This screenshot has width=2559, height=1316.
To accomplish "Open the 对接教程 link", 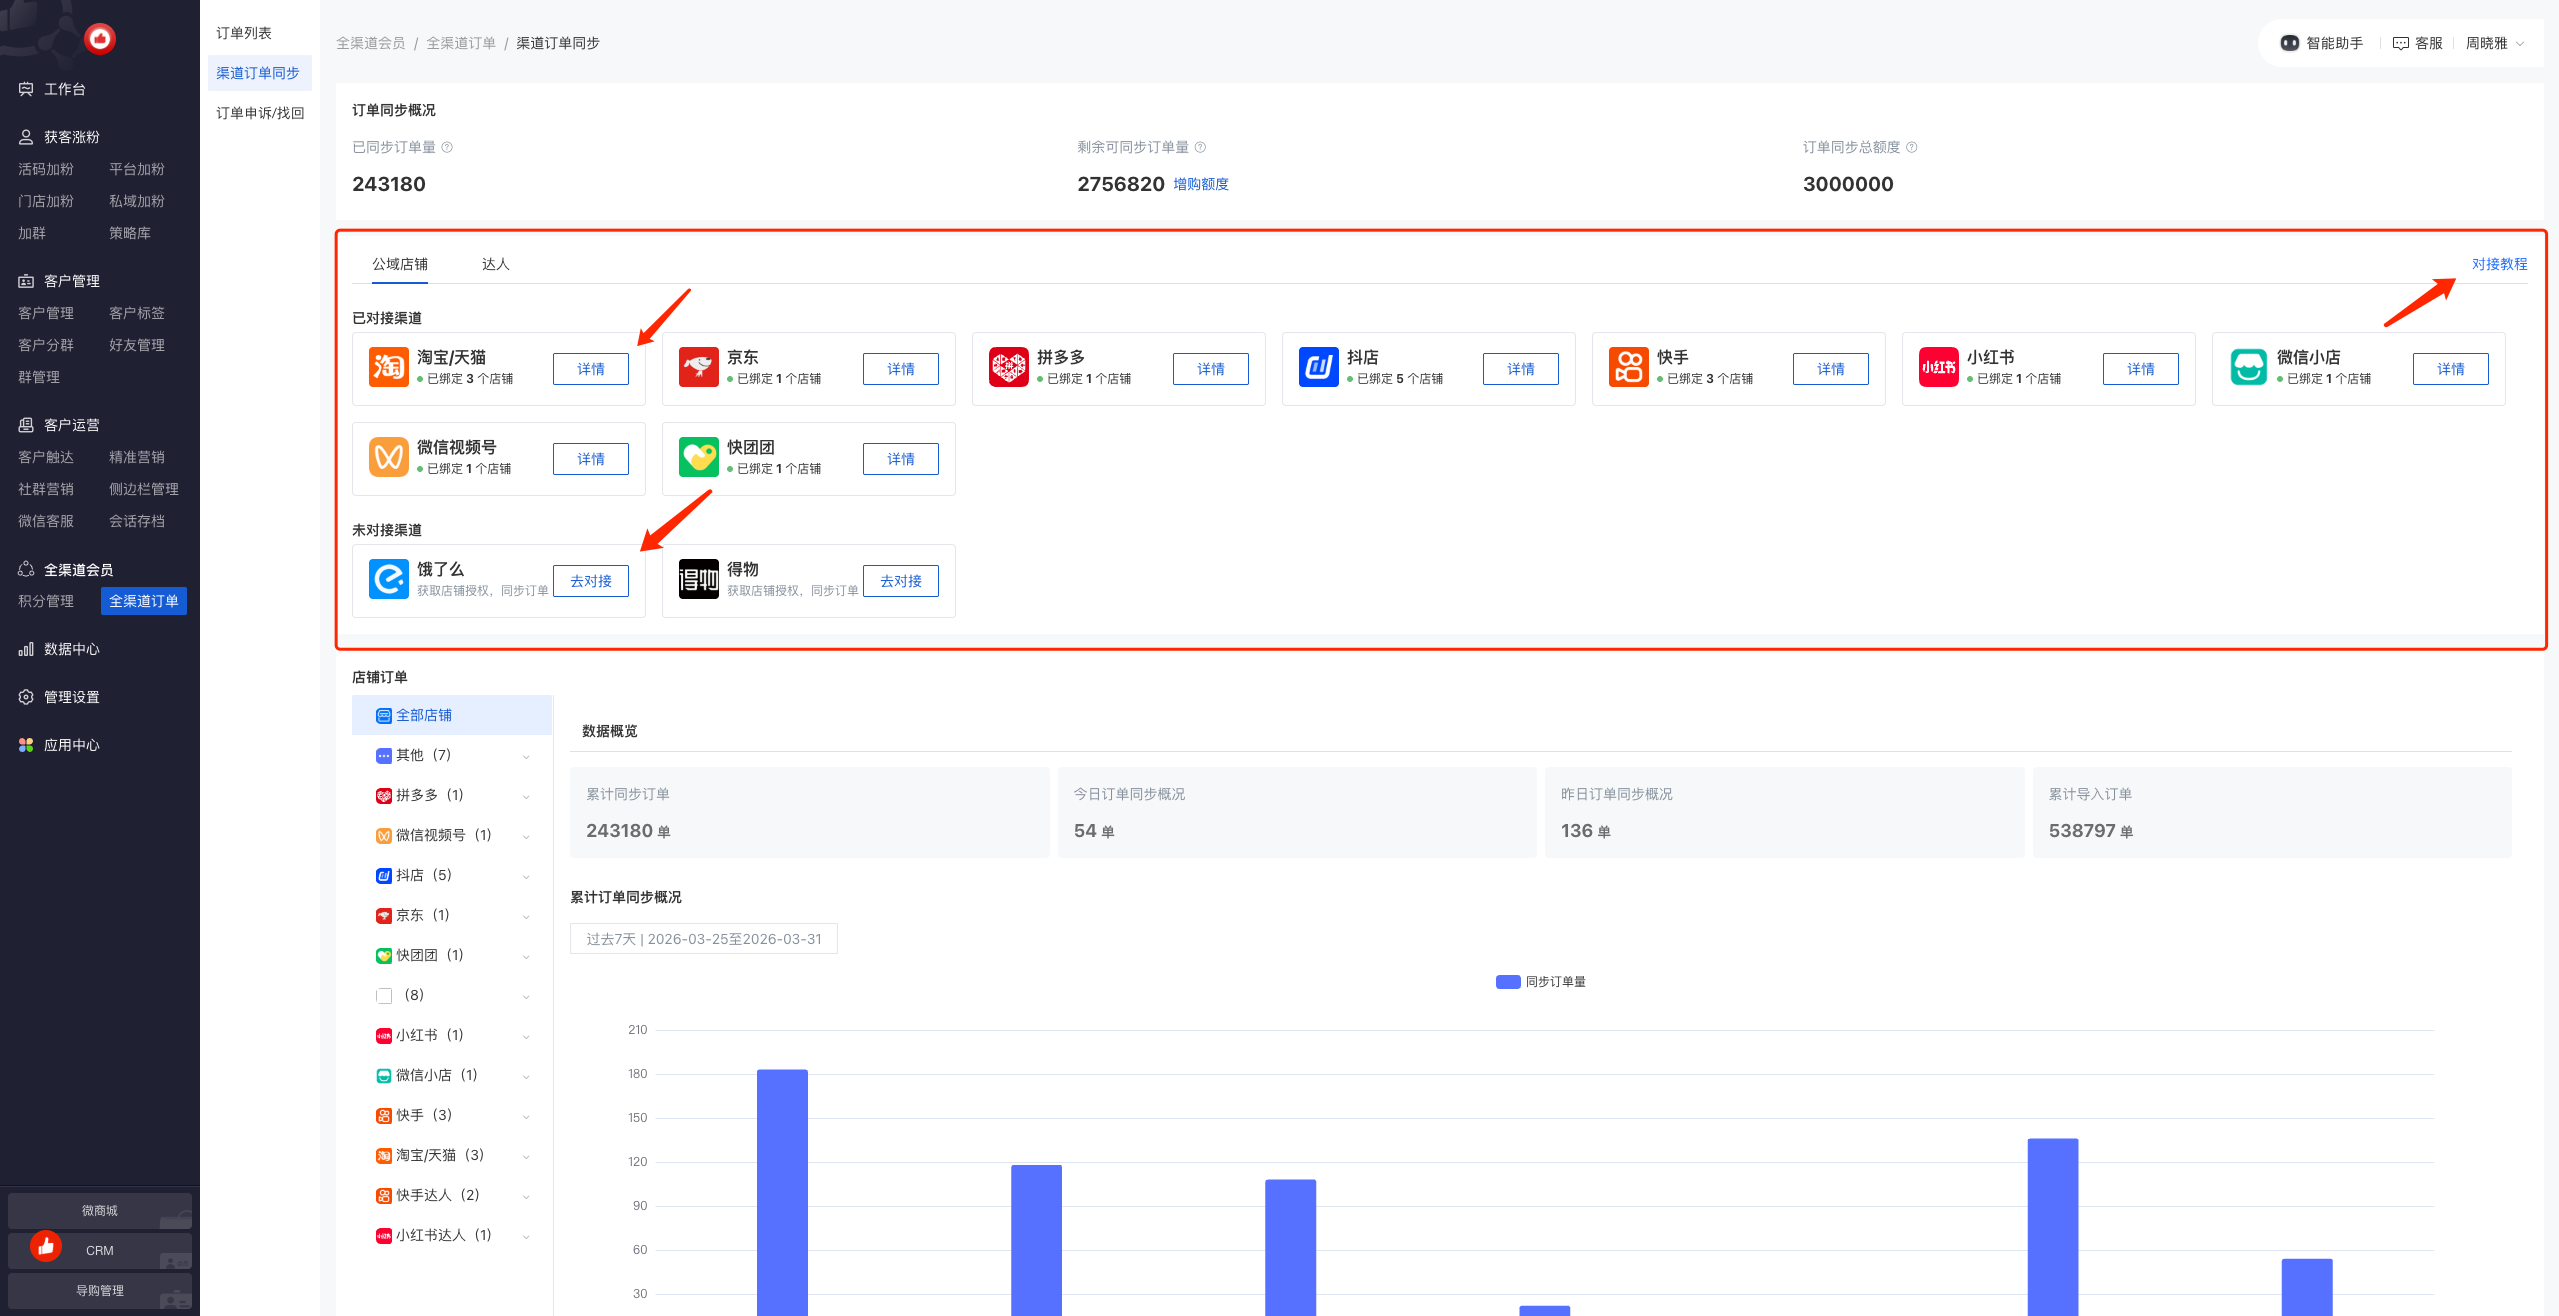I will click(2498, 264).
